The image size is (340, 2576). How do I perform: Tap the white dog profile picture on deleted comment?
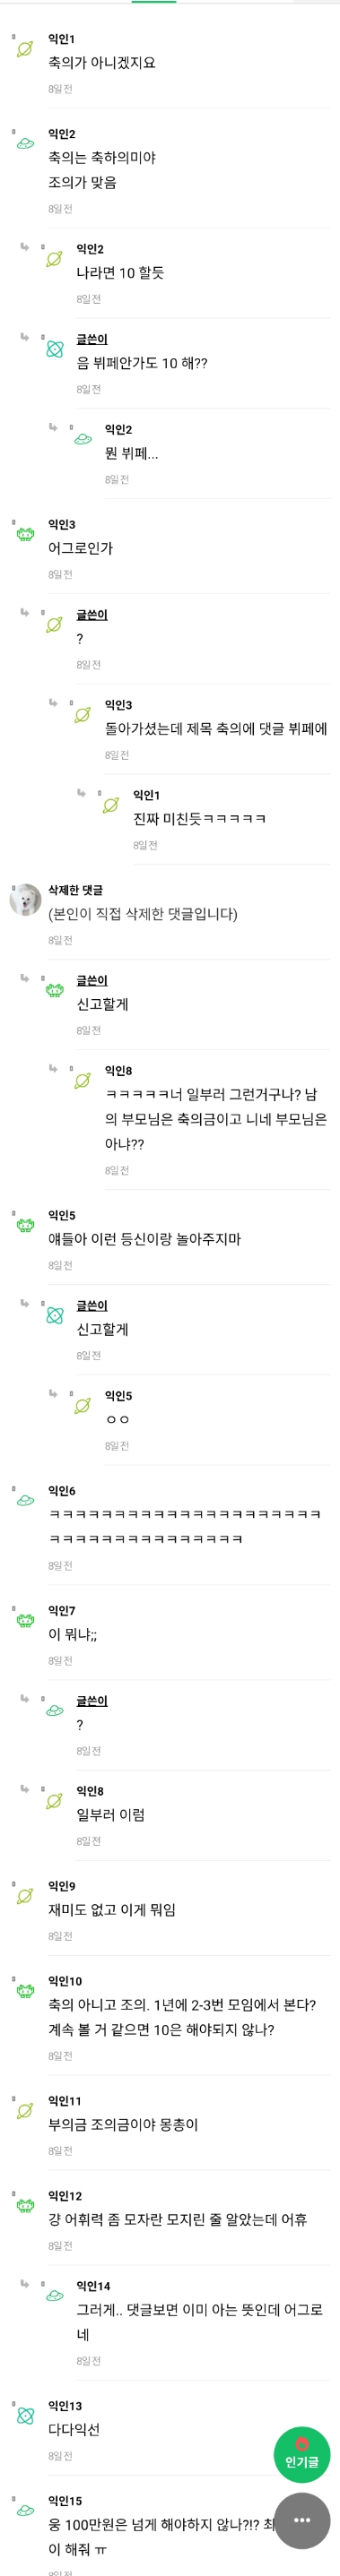point(25,899)
